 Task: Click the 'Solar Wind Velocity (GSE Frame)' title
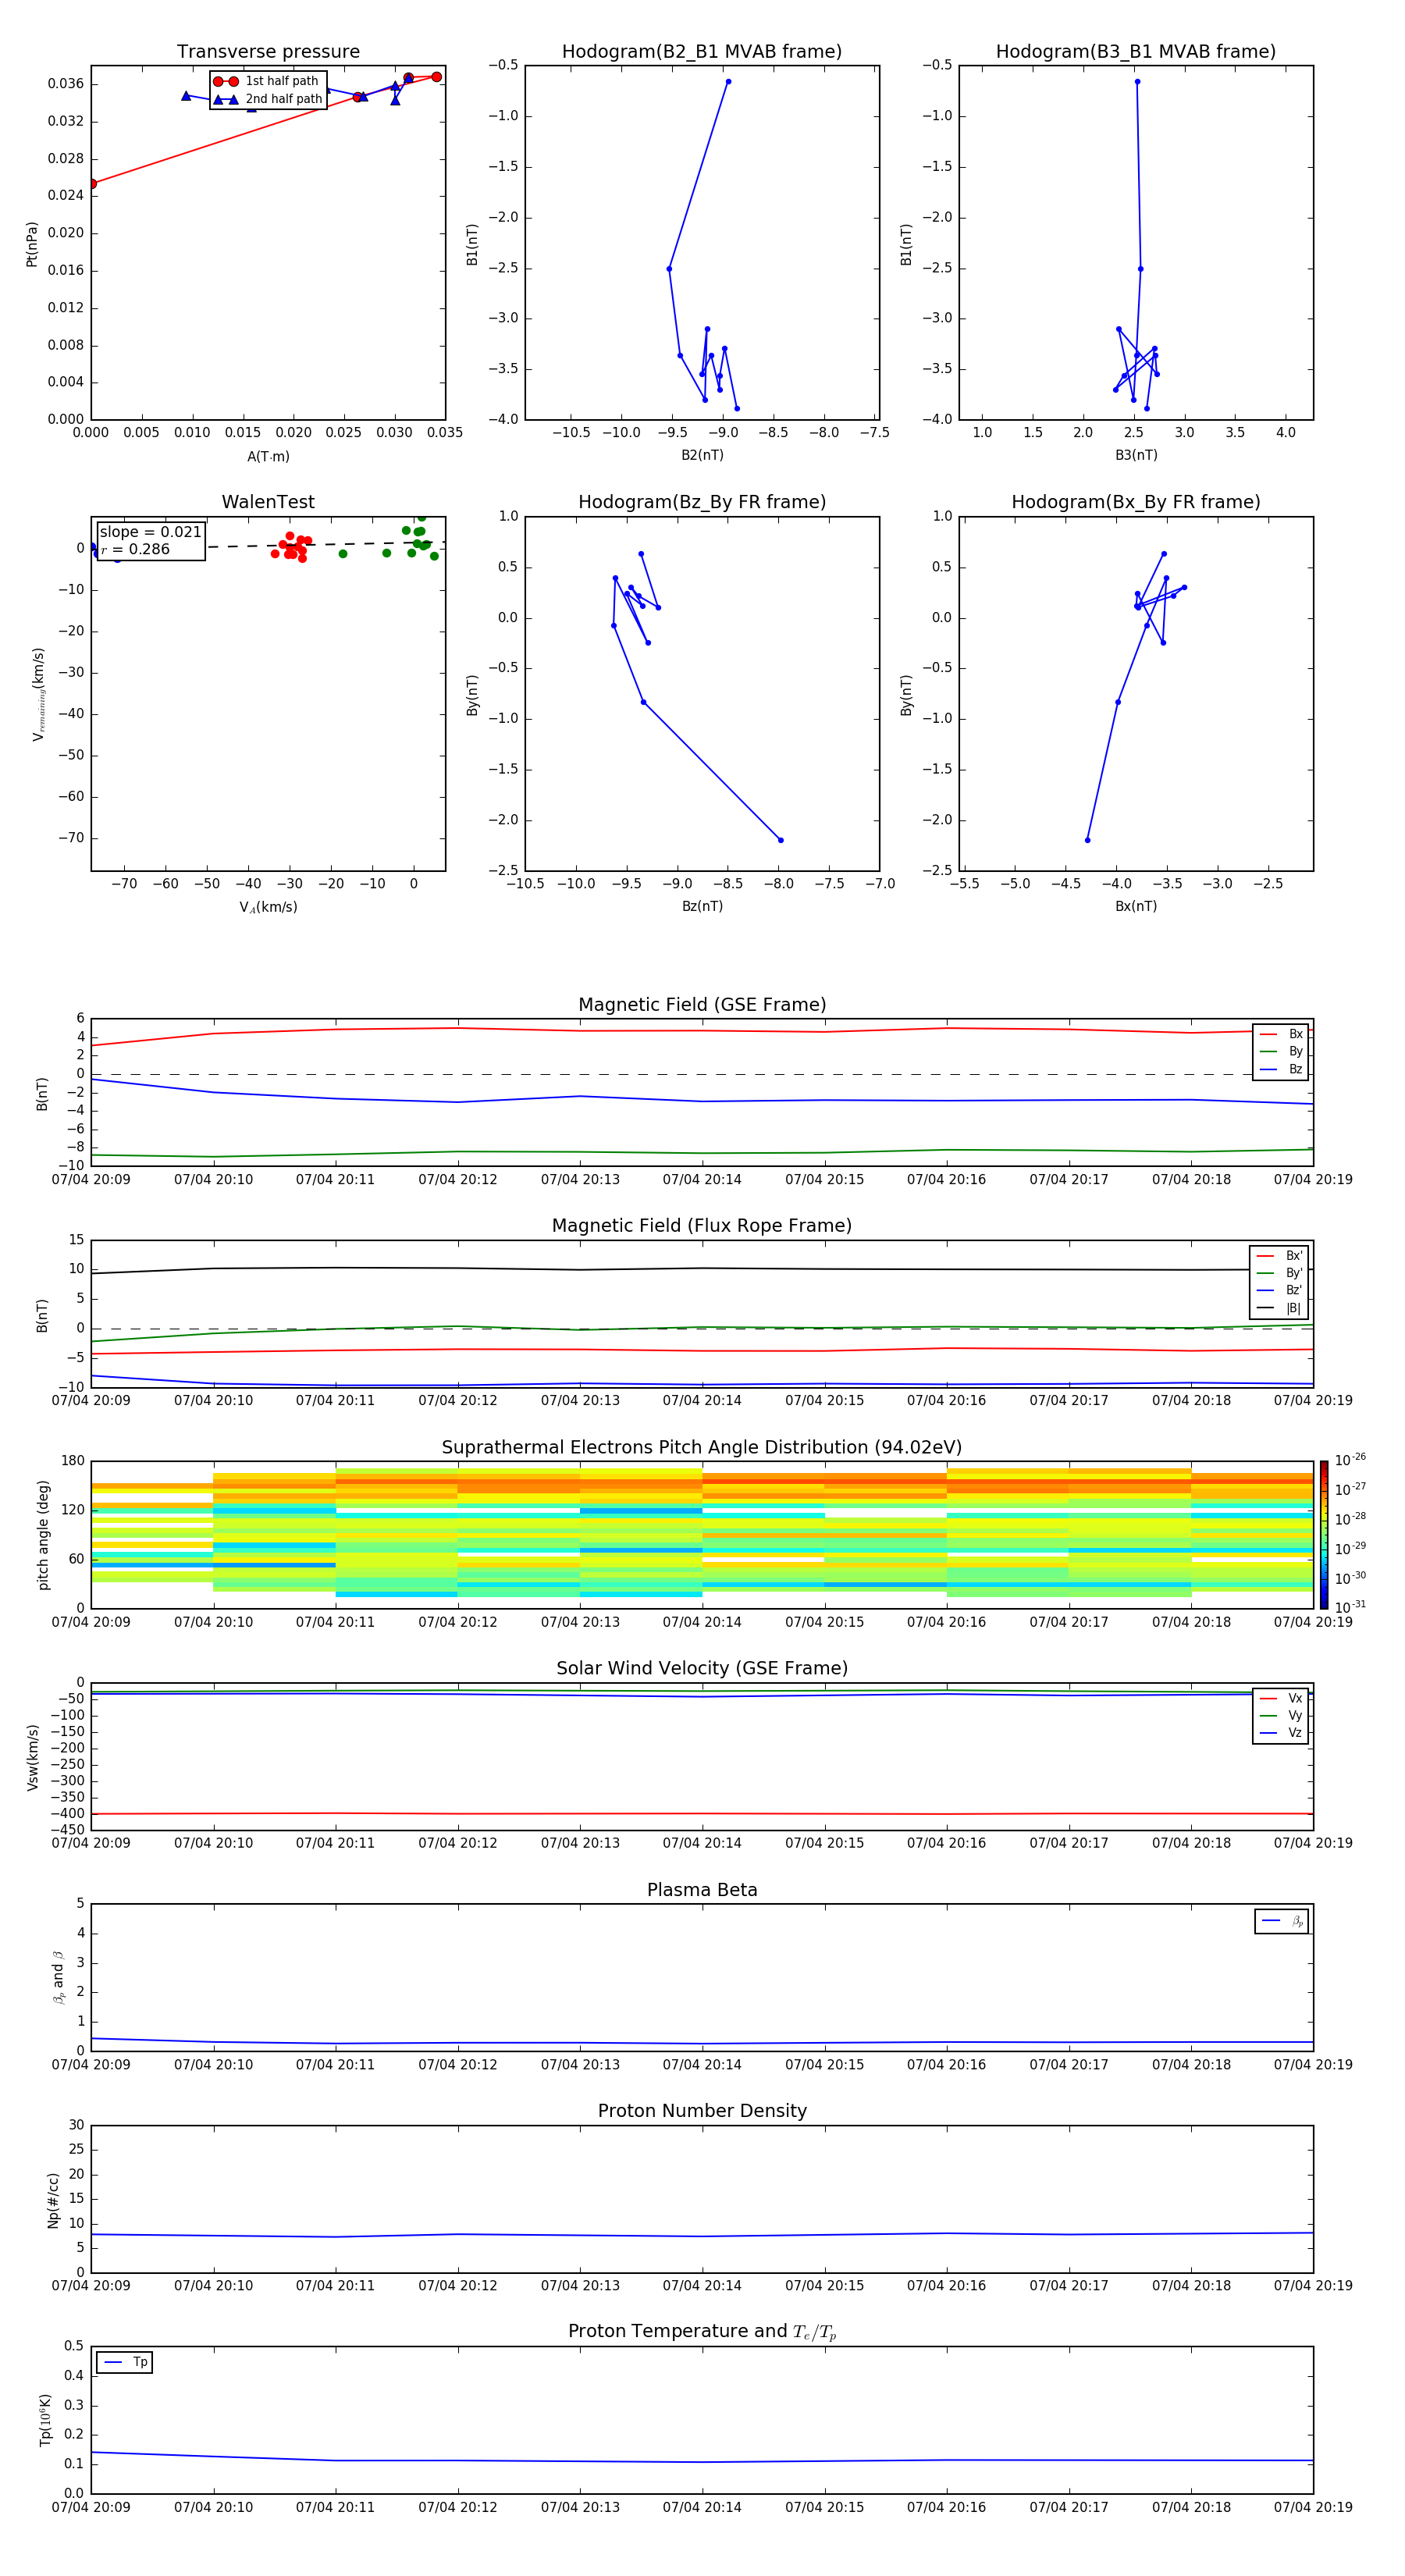tap(702, 1669)
